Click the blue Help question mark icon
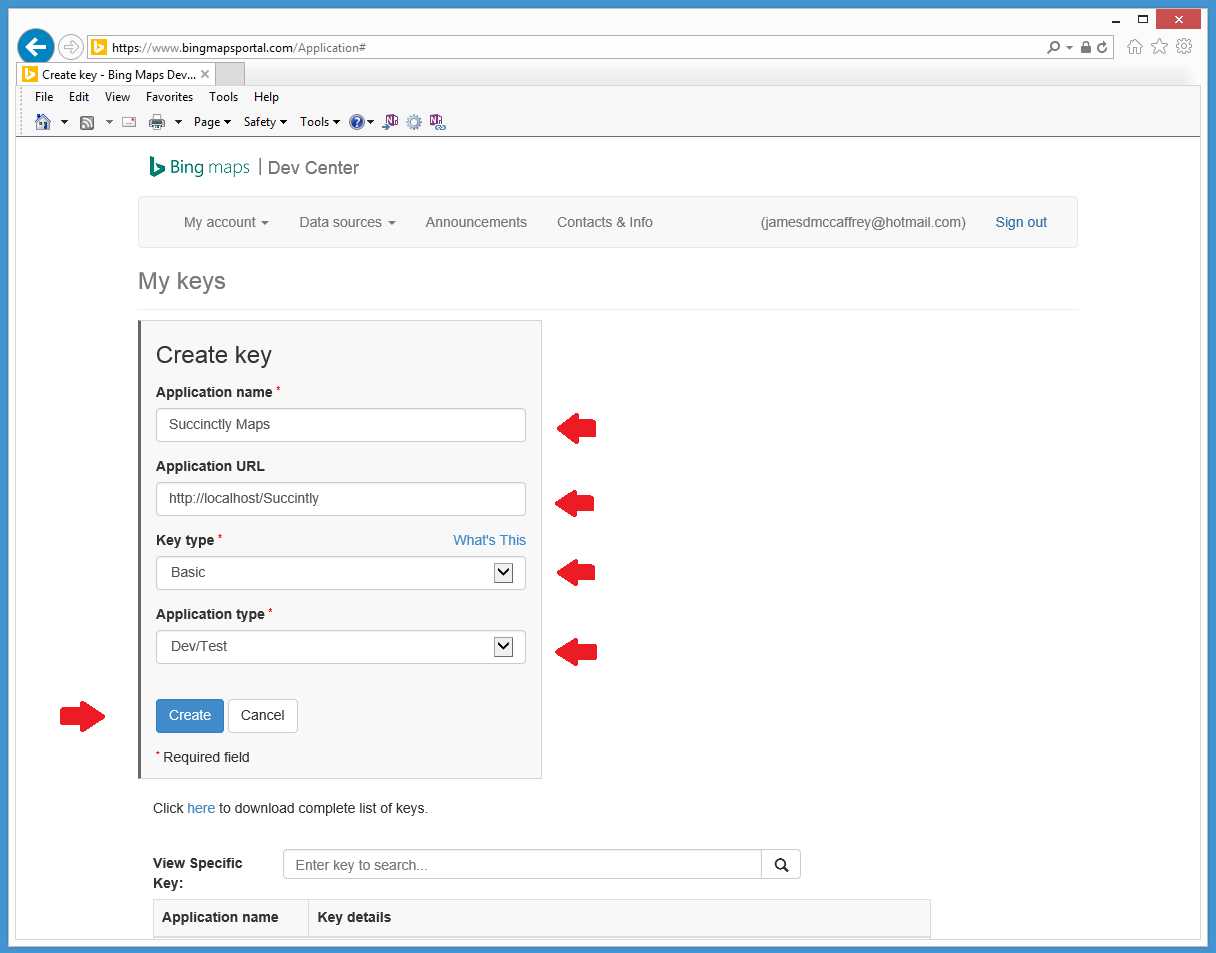Image resolution: width=1216 pixels, height=953 pixels. (357, 122)
